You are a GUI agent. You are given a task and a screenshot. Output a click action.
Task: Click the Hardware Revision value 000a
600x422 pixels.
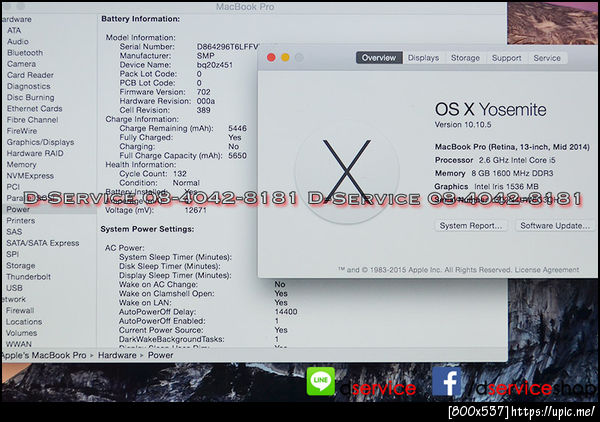pyautogui.click(x=206, y=101)
